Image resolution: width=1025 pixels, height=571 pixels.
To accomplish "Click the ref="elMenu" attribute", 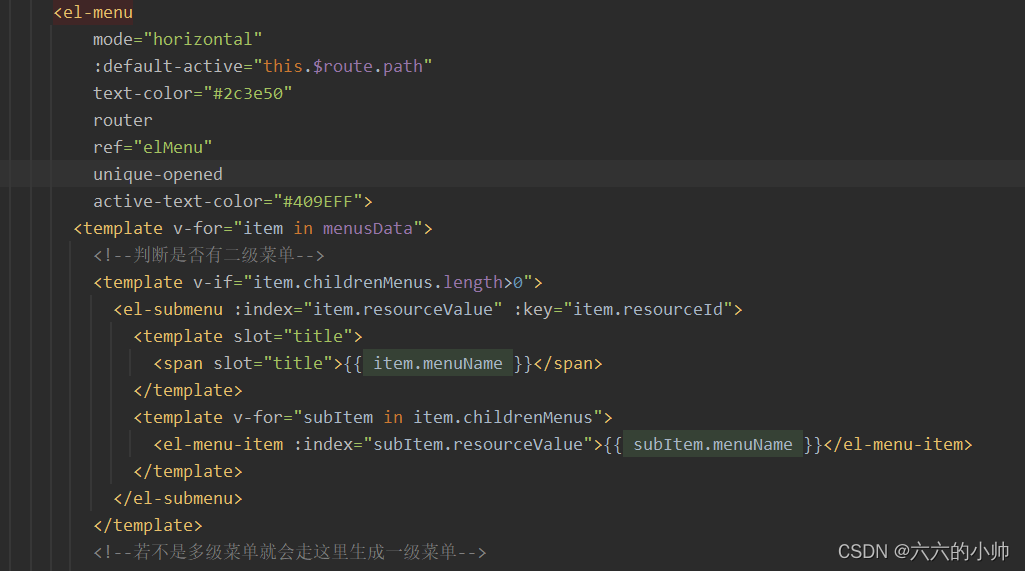I will tap(152, 147).
